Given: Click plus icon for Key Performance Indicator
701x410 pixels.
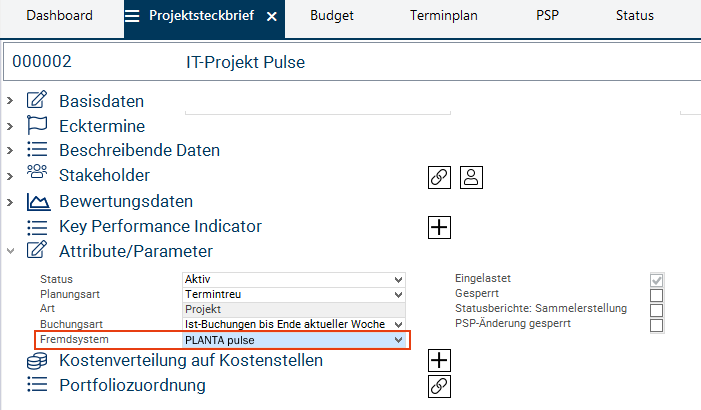Looking at the screenshot, I should [x=438, y=227].
